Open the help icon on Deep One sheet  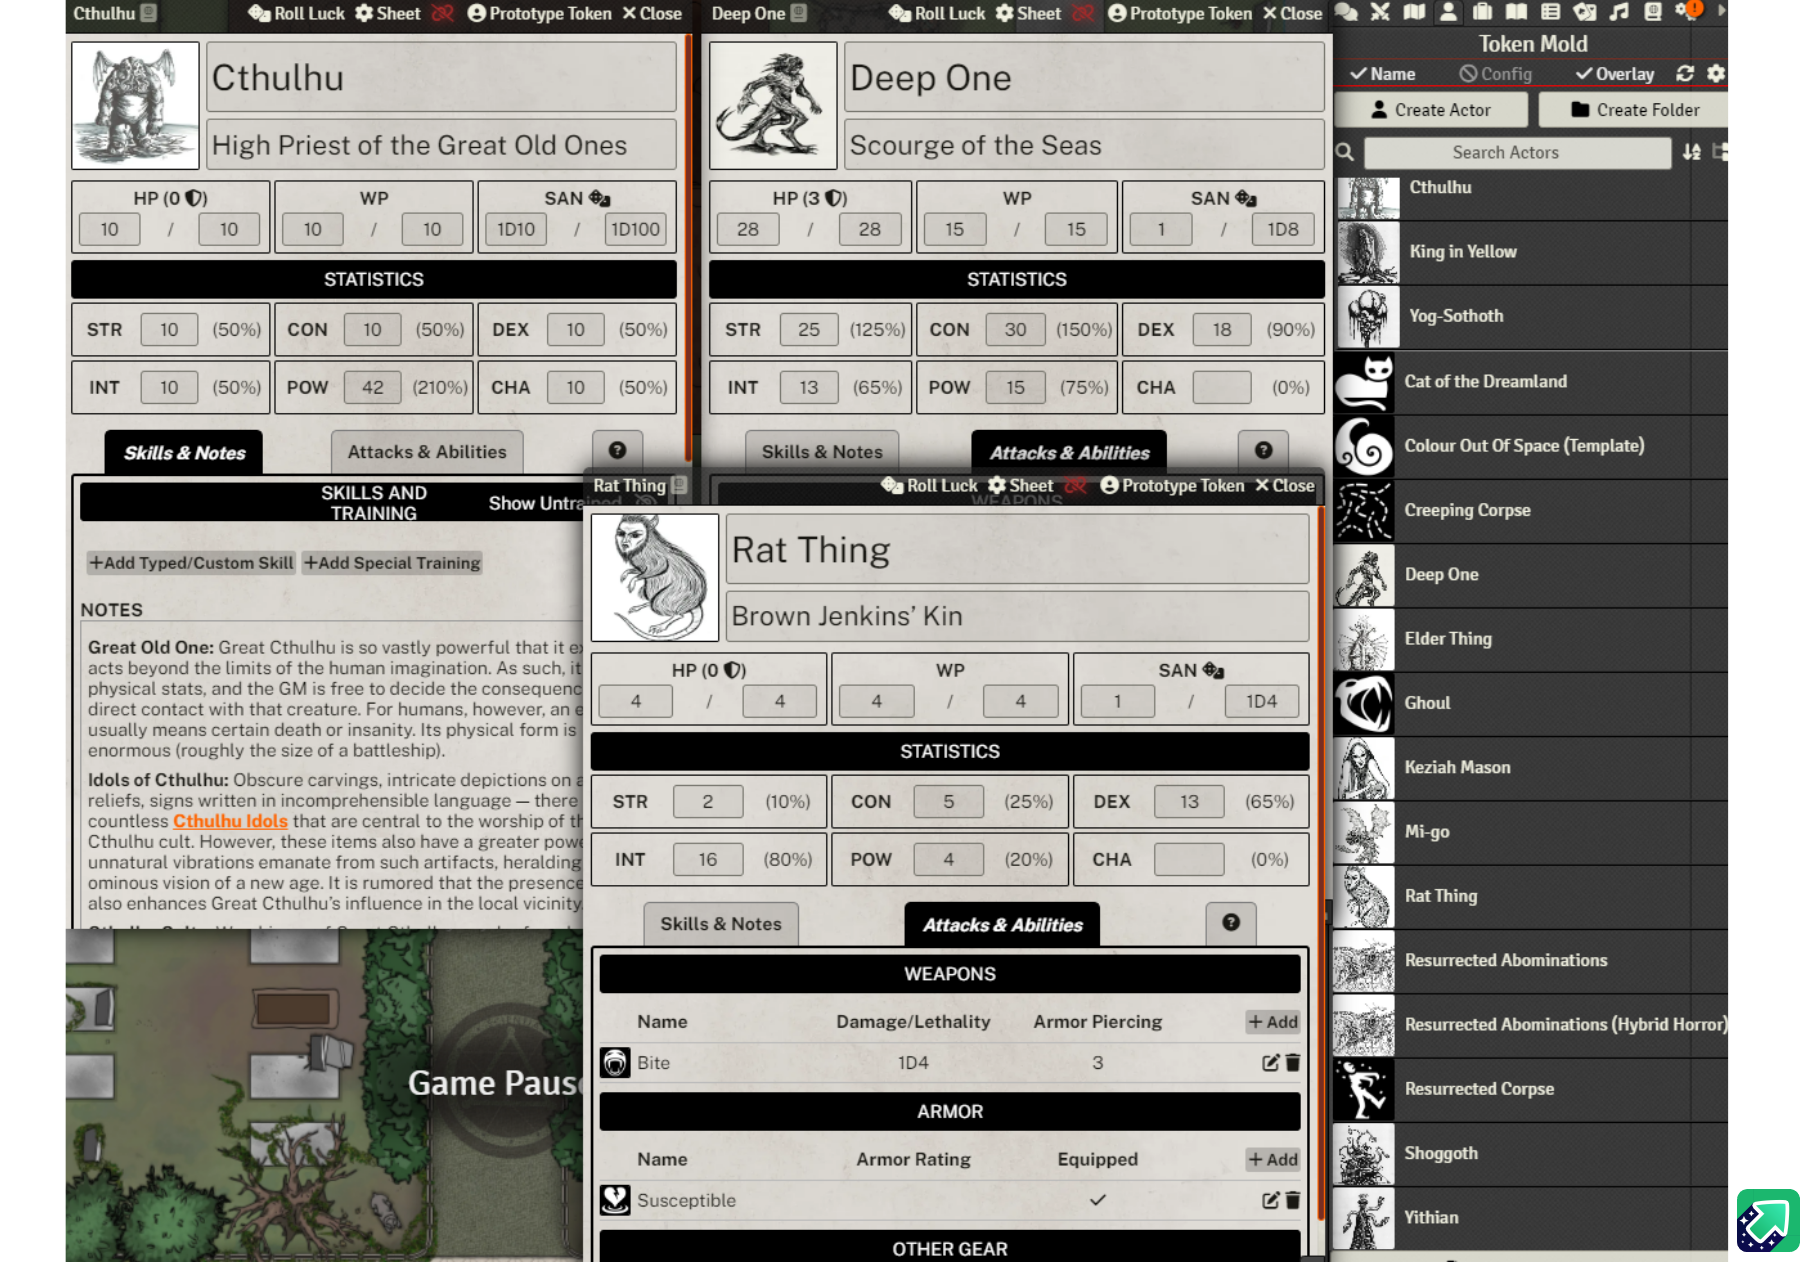(x=1263, y=451)
